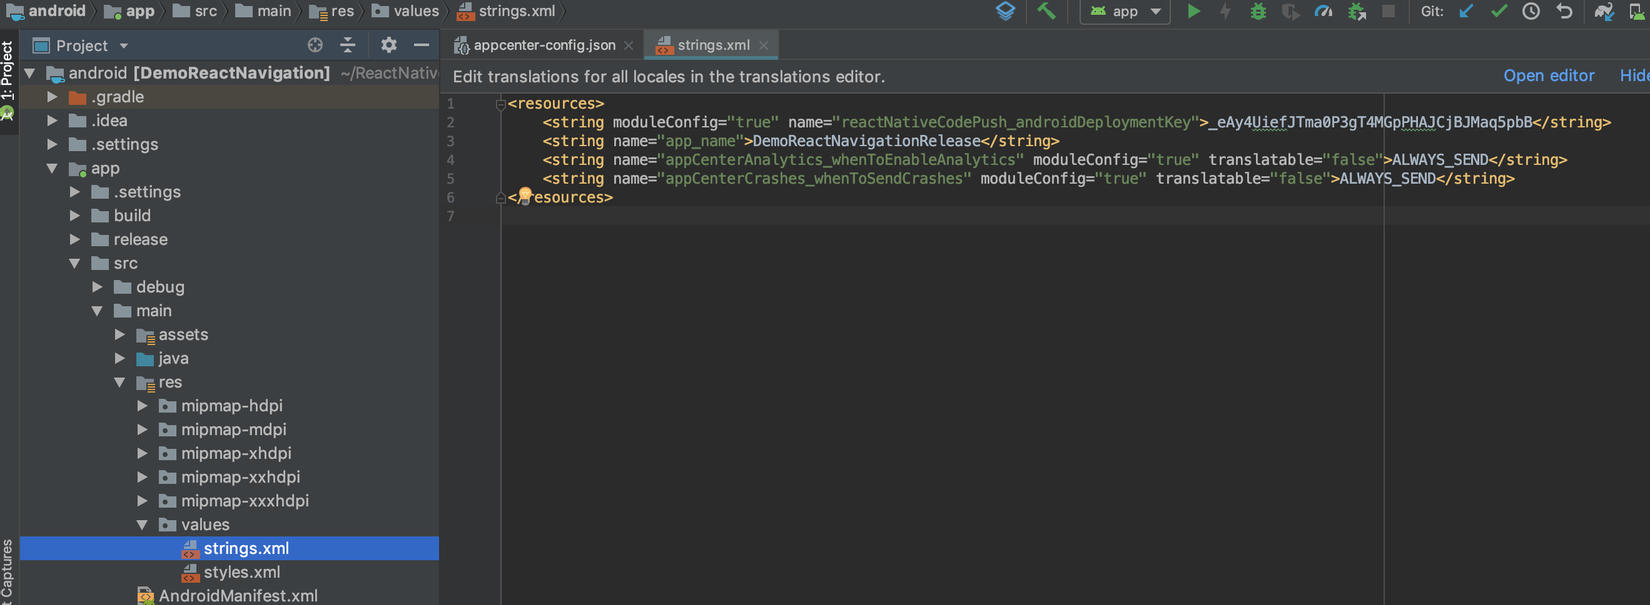Click the app breadcrumb in navigation bar
This screenshot has width=1650, height=605.
pos(129,11)
